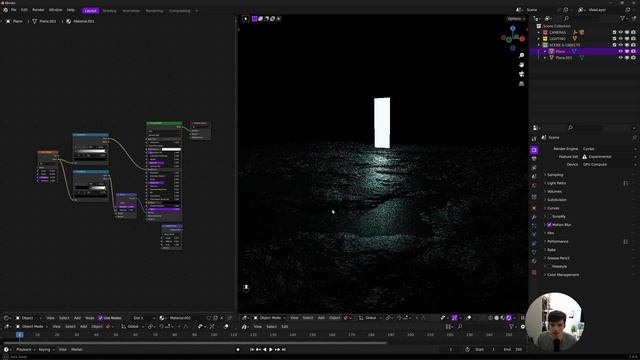Click the Material.001 breadcrumb label

(84, 21)
